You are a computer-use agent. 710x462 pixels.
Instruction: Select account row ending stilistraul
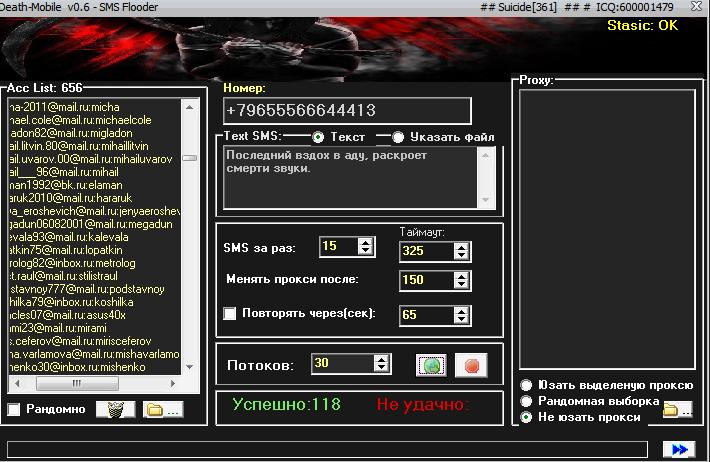(95, 276)
